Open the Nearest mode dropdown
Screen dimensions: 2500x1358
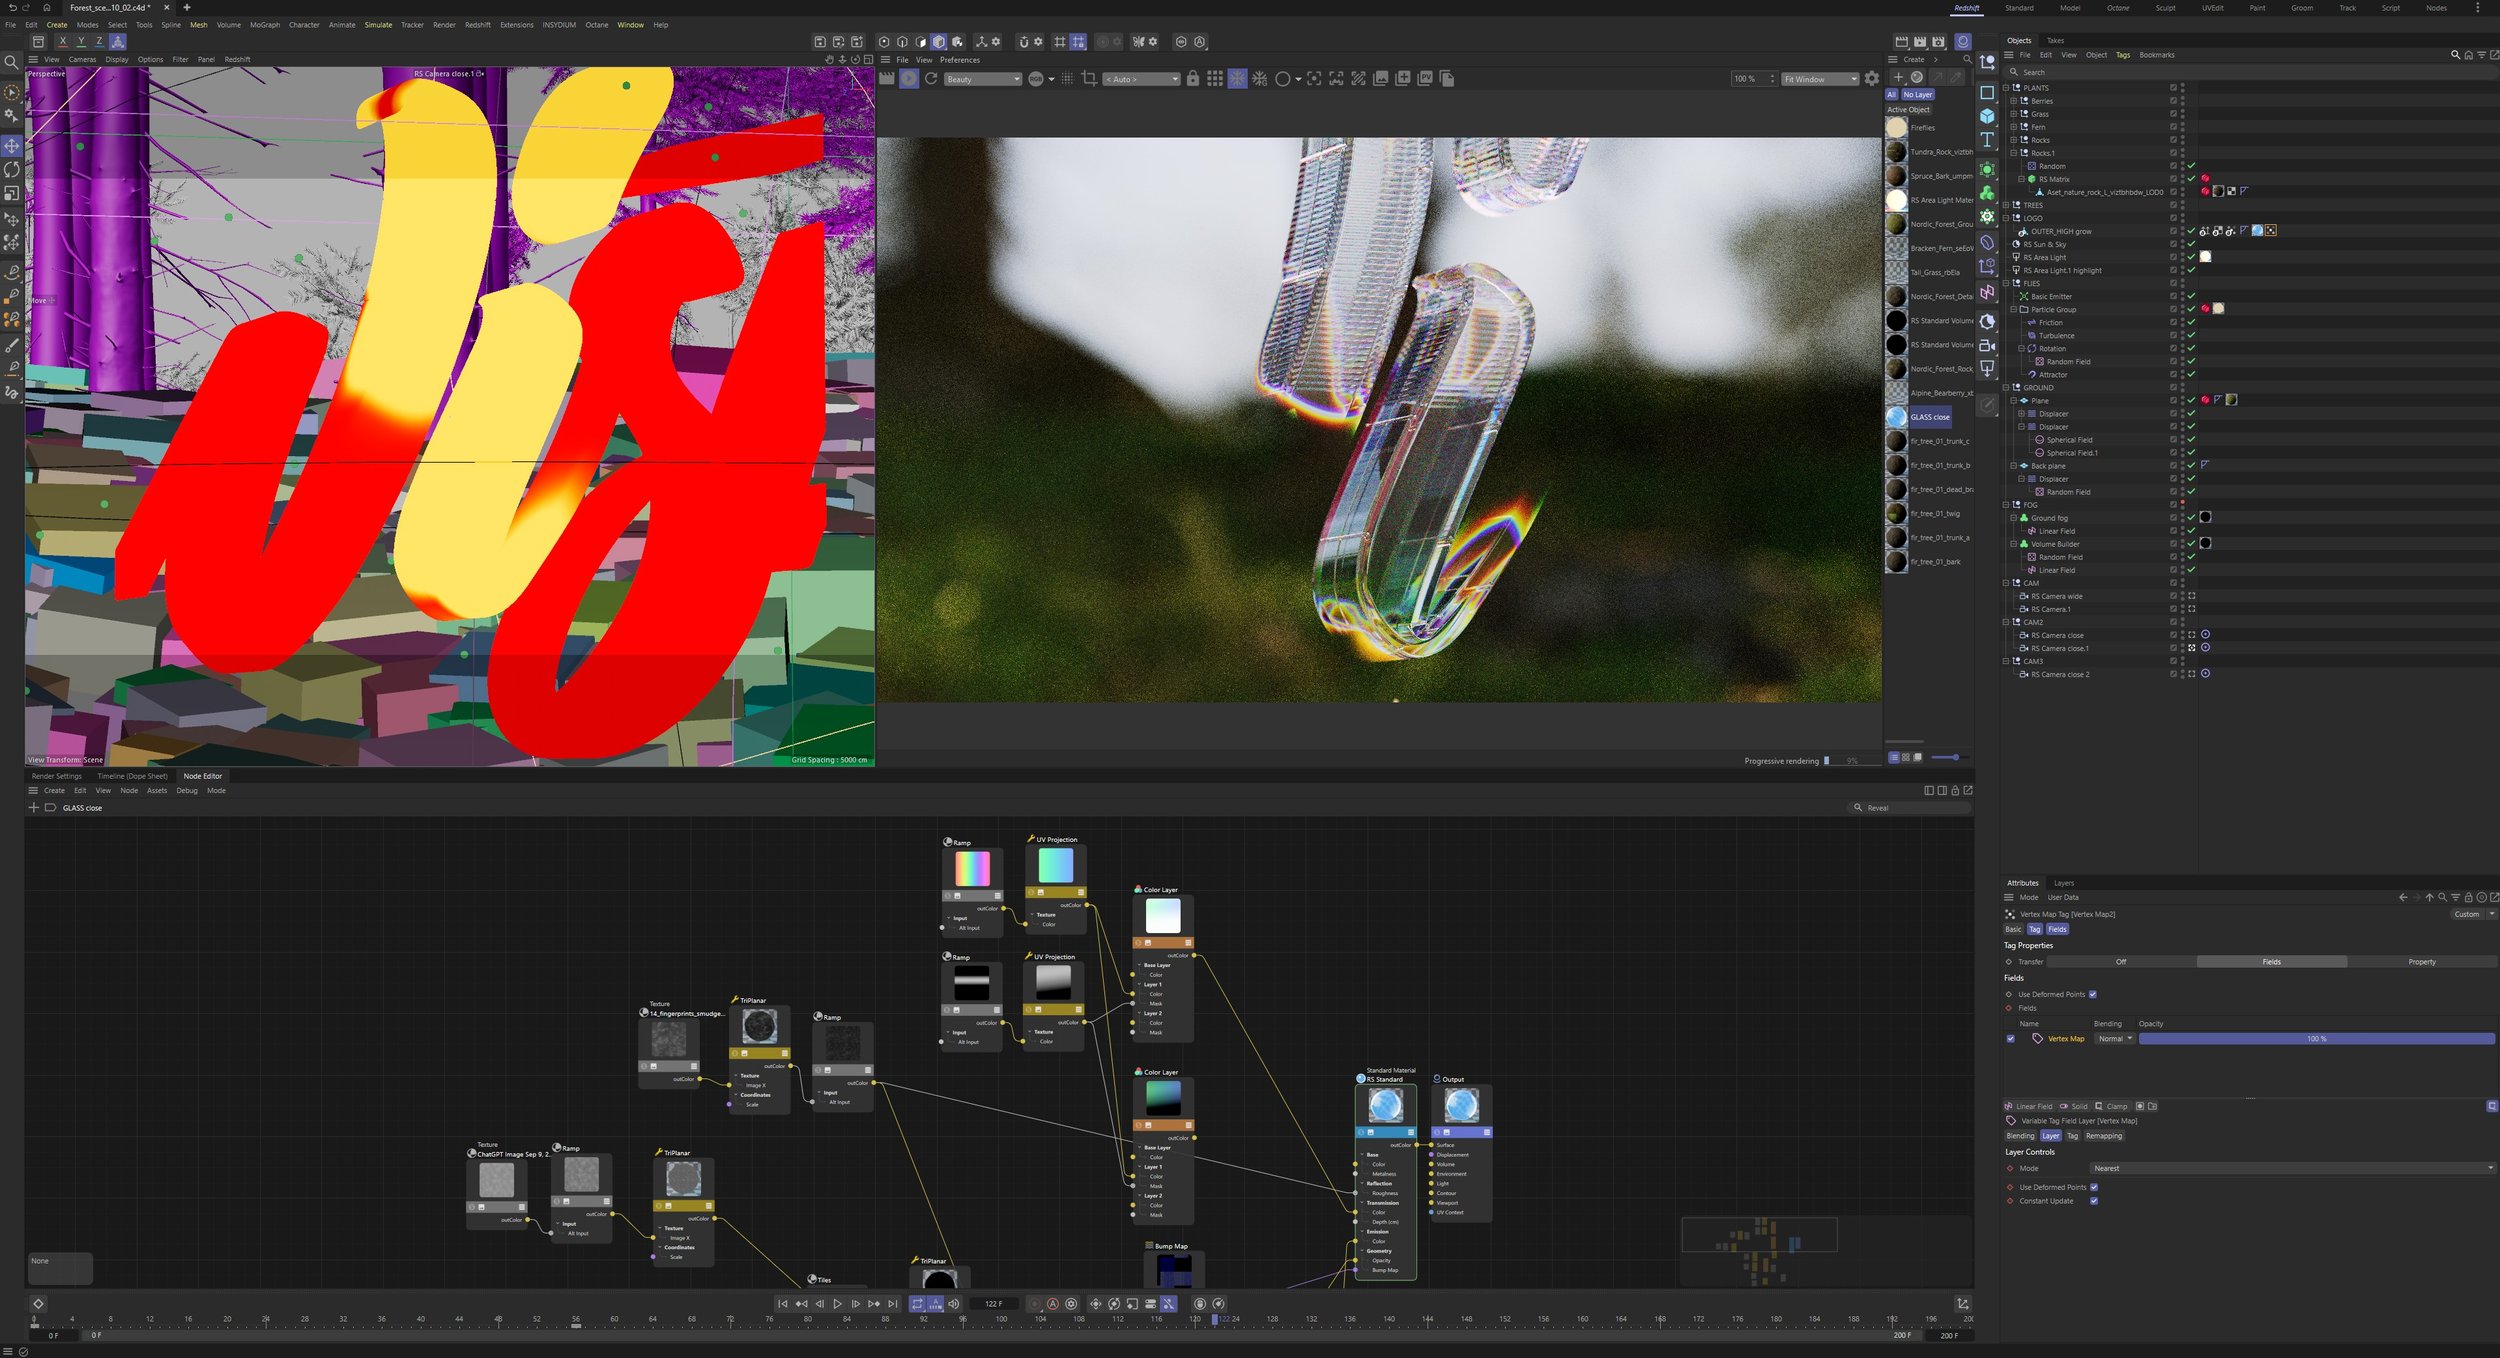2292,1169
